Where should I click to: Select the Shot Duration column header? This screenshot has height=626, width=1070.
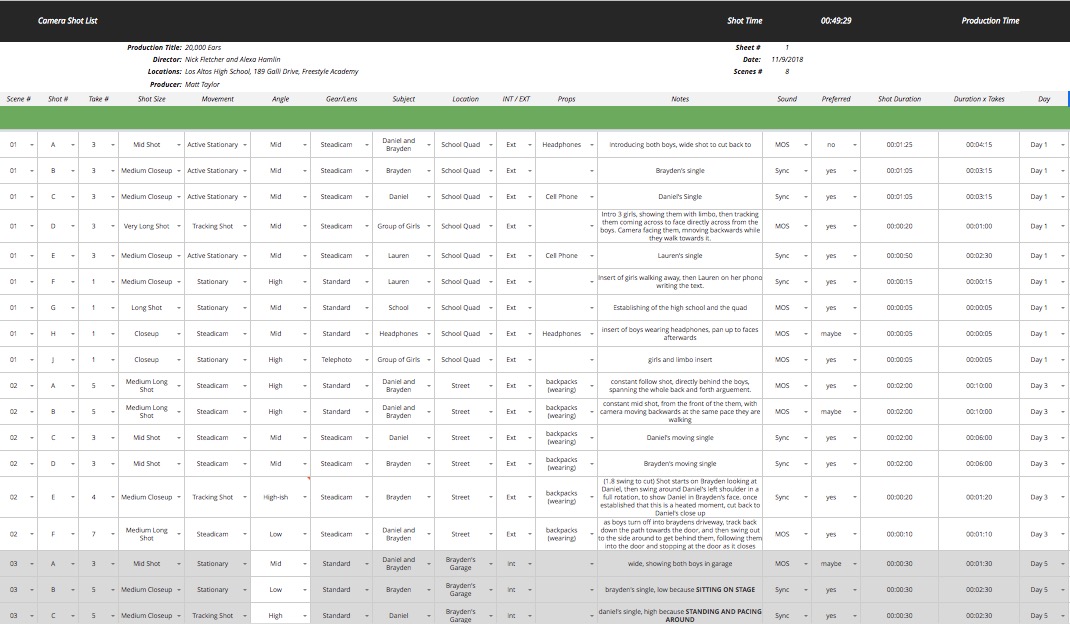pos(899,99)
